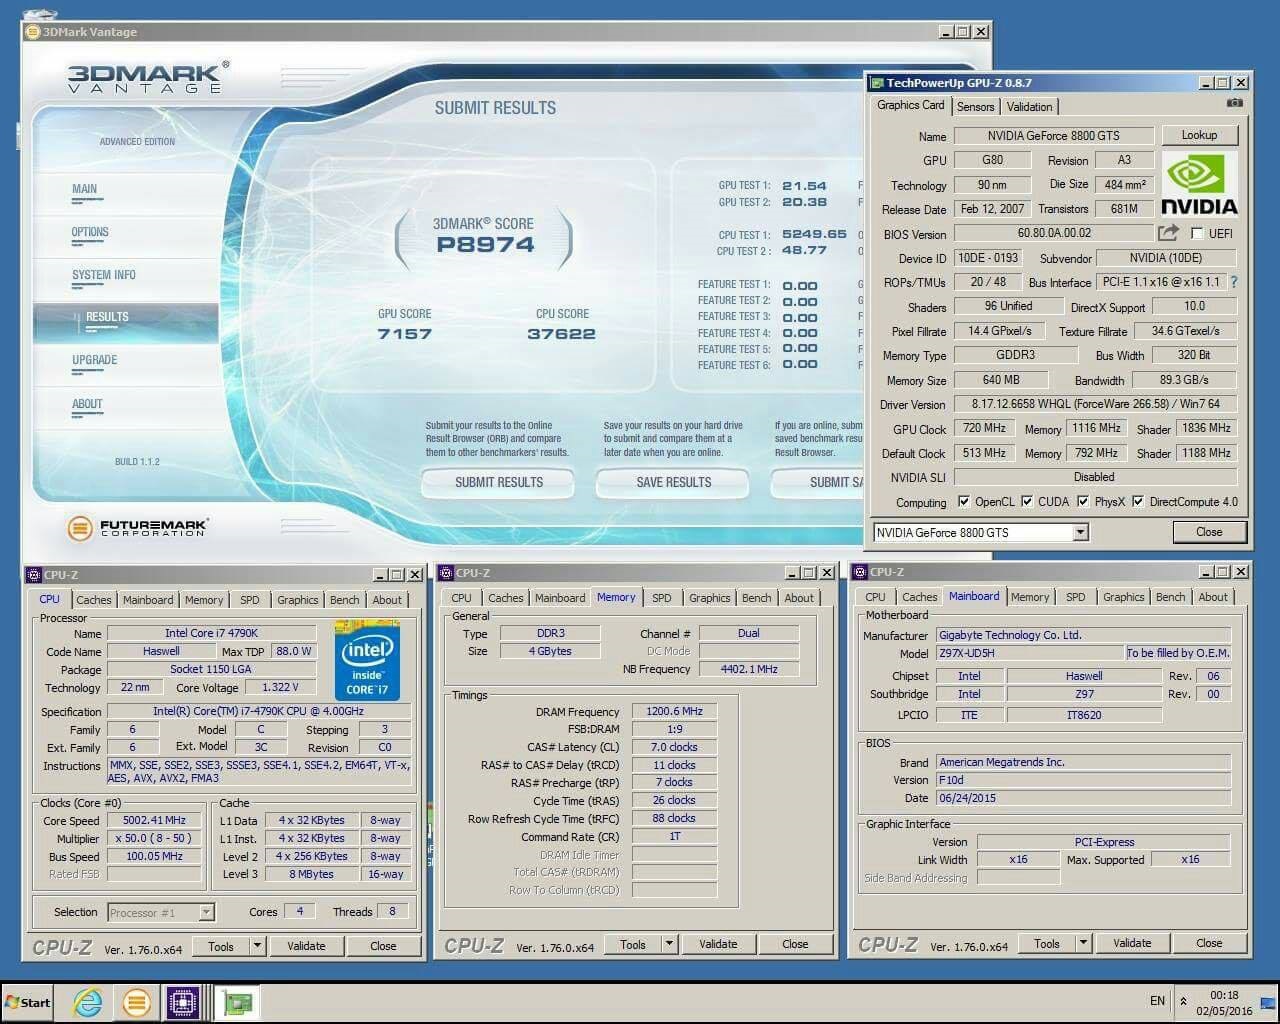
Task: Open the Processor #1 selection dropdown
Action: 206,912
